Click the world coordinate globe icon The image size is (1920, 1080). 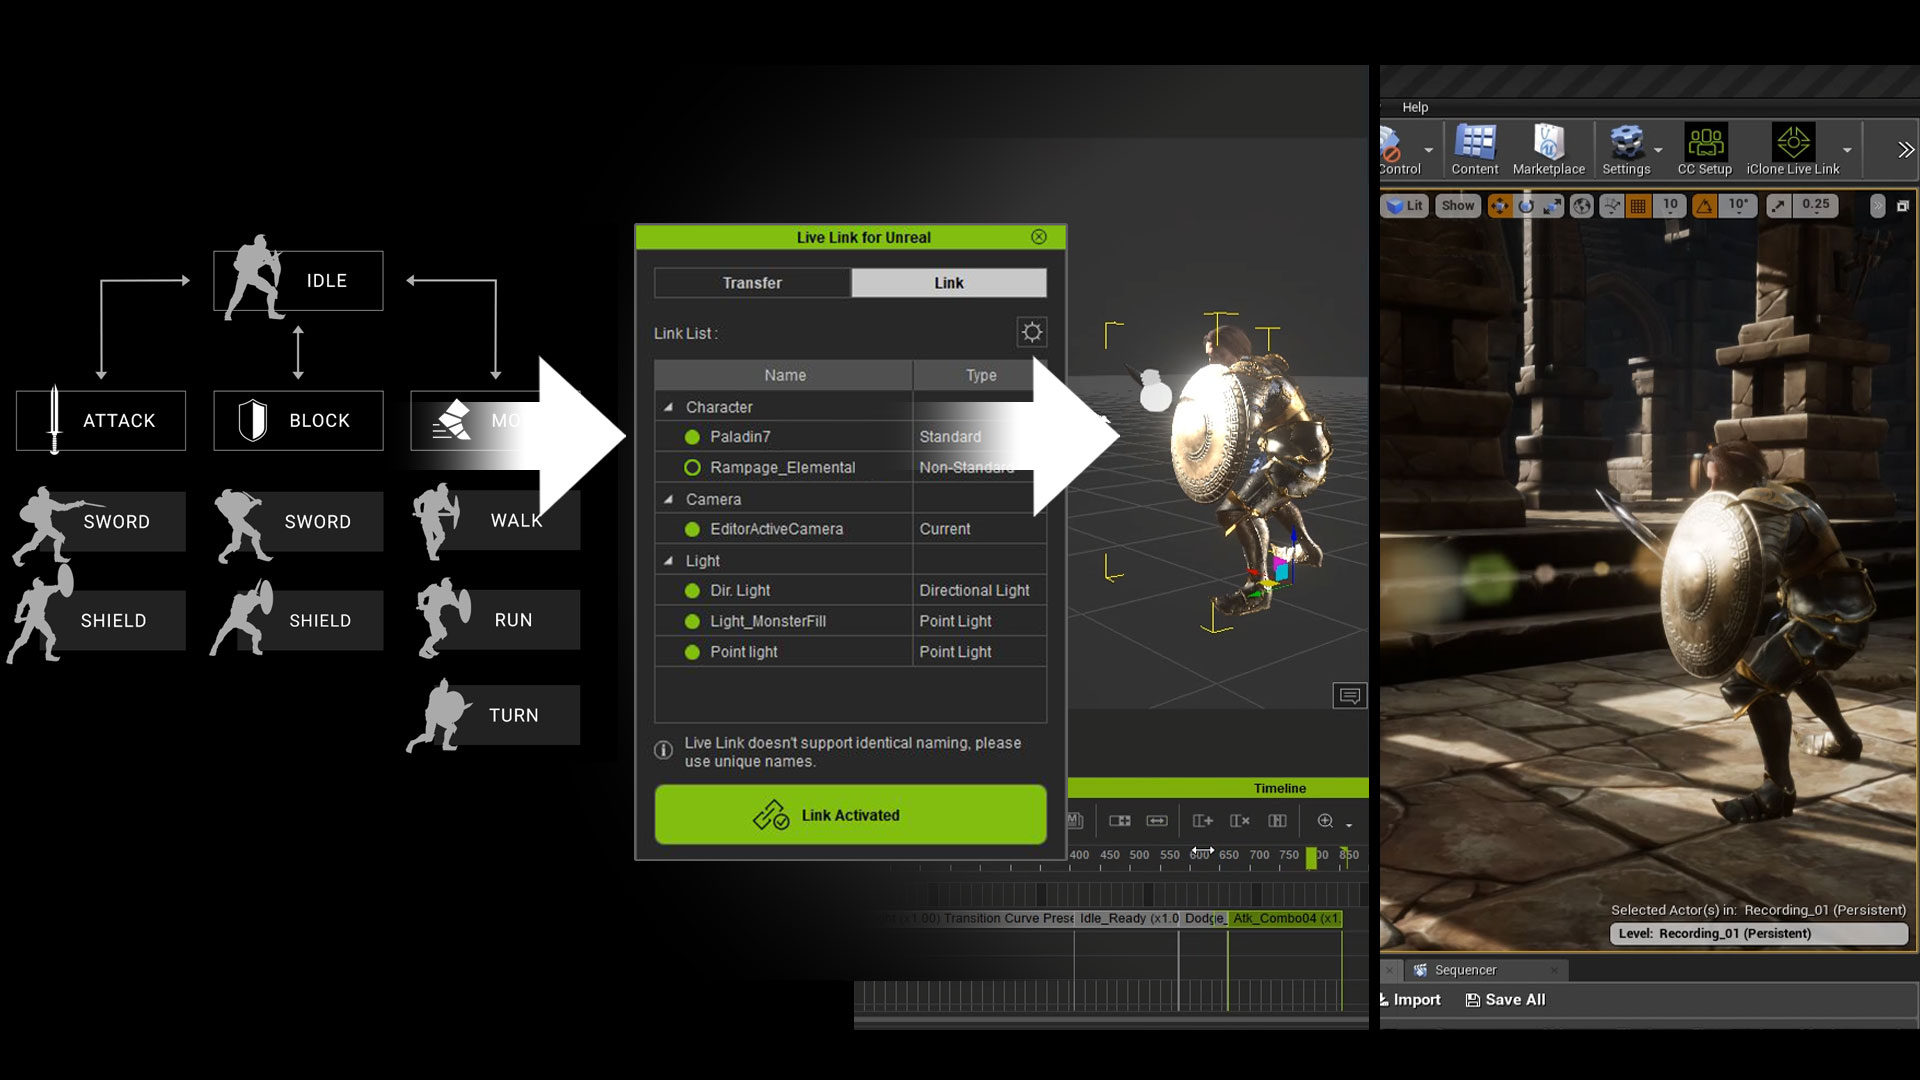pos(1582,206)
